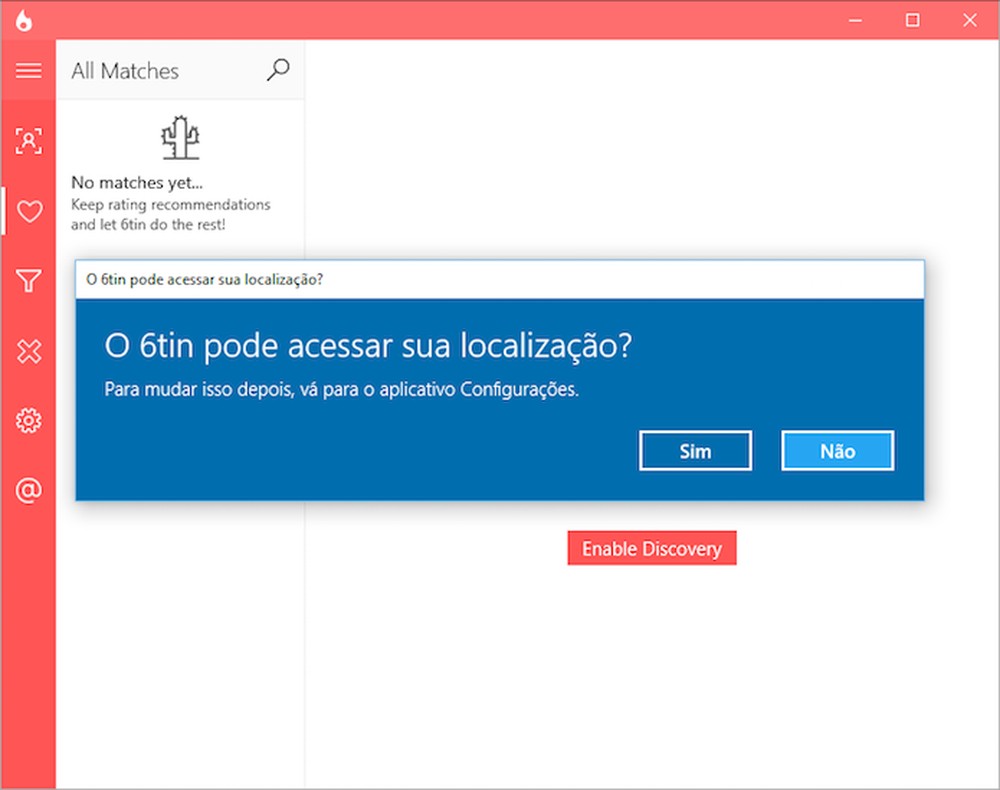1000x790 pixels.
Task: Close the 6tin window
Action: [970, 20]
